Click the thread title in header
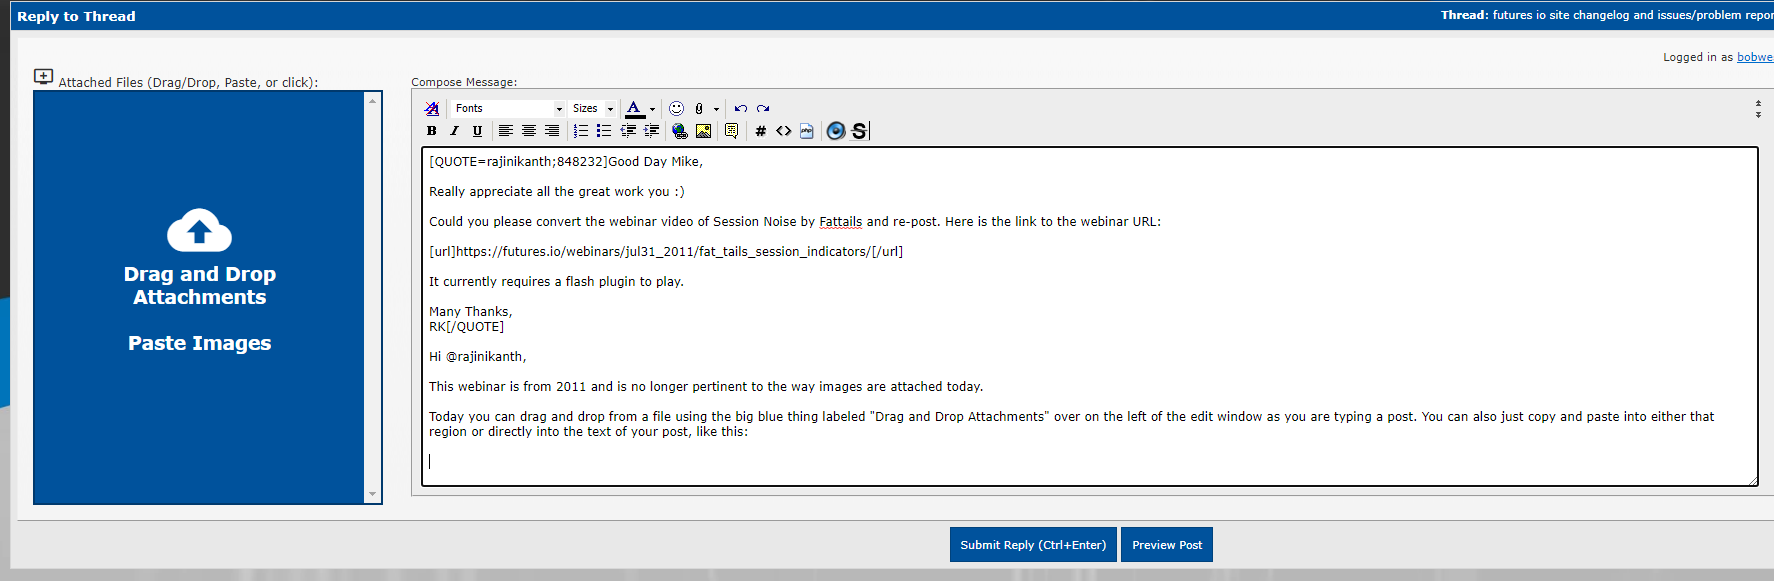The image size is (1774, 581). (x=1633, y=15)
